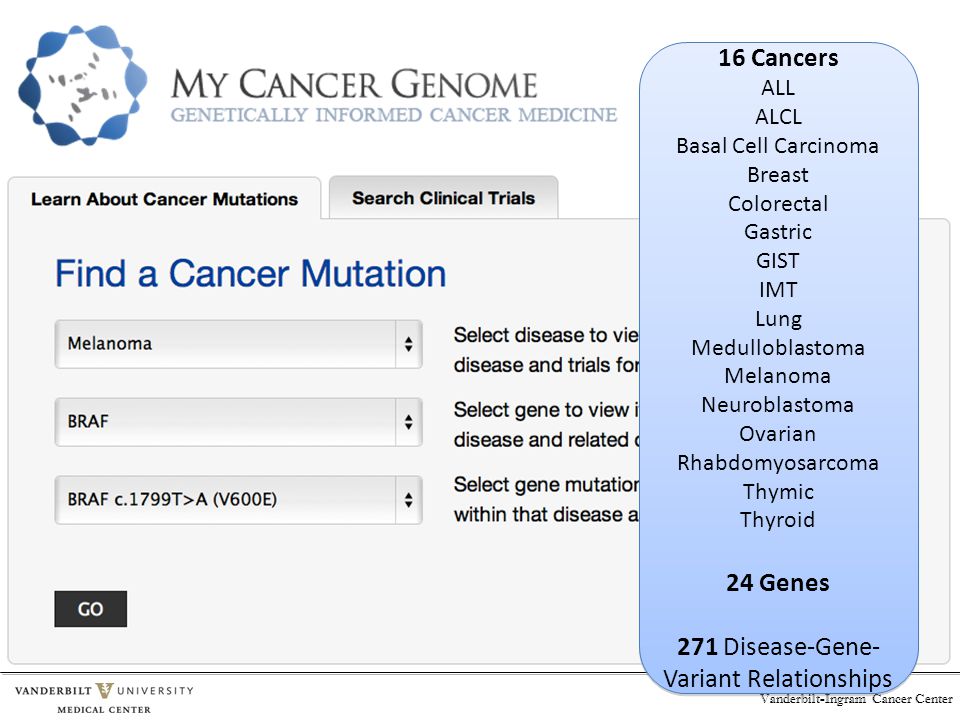960x720 pixels.
Task: Open the BRAF gene dropdown
Action: click(x=238, y=422)
